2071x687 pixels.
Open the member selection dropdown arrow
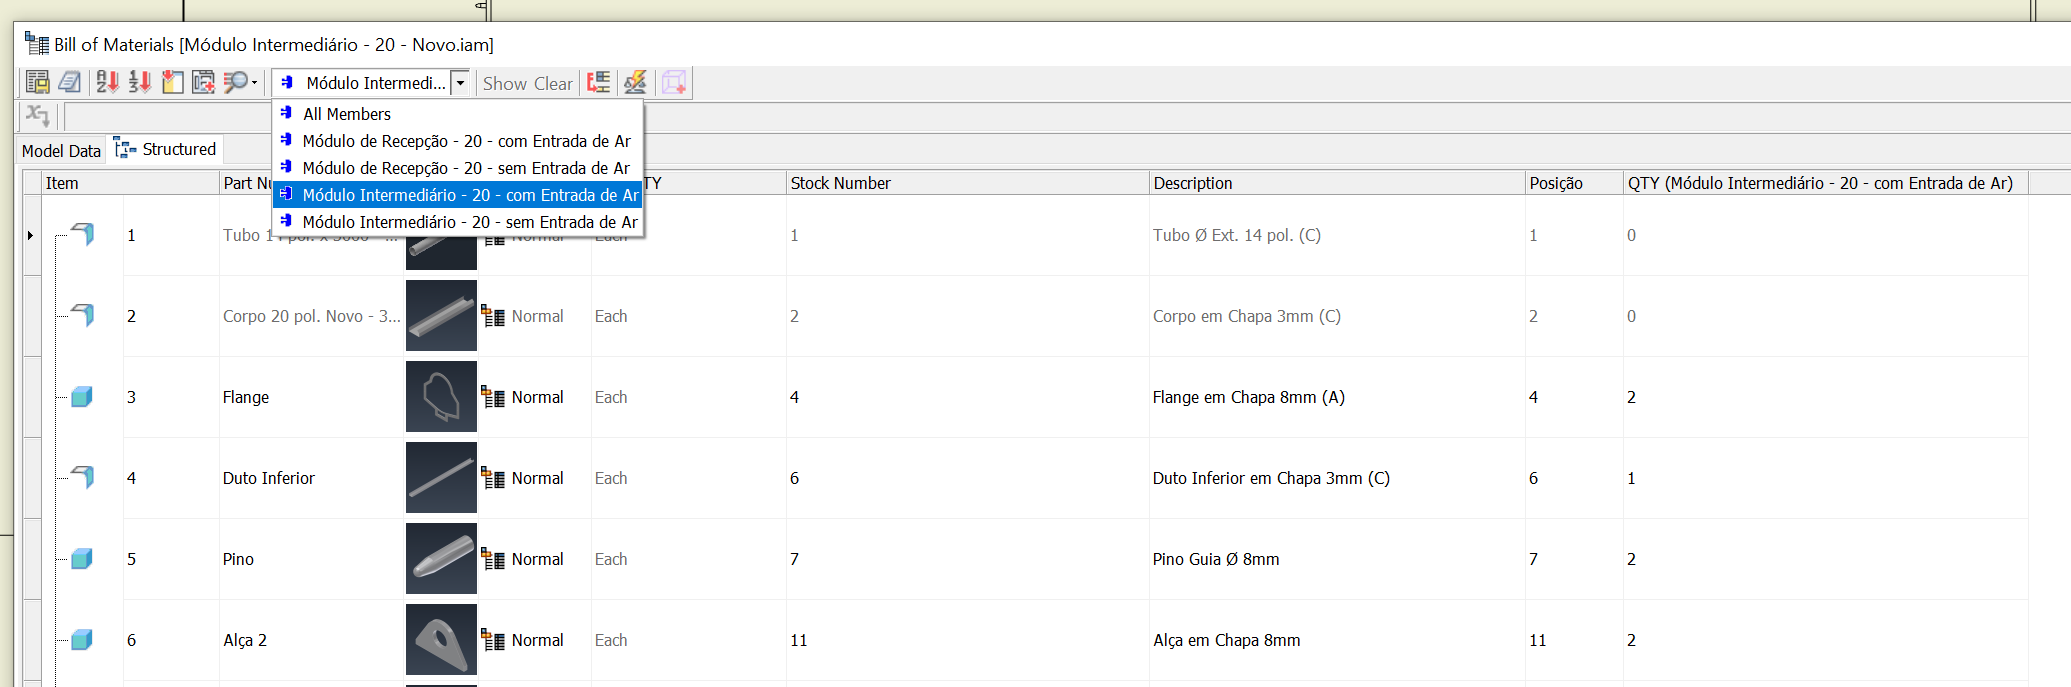tap(460, 83)
